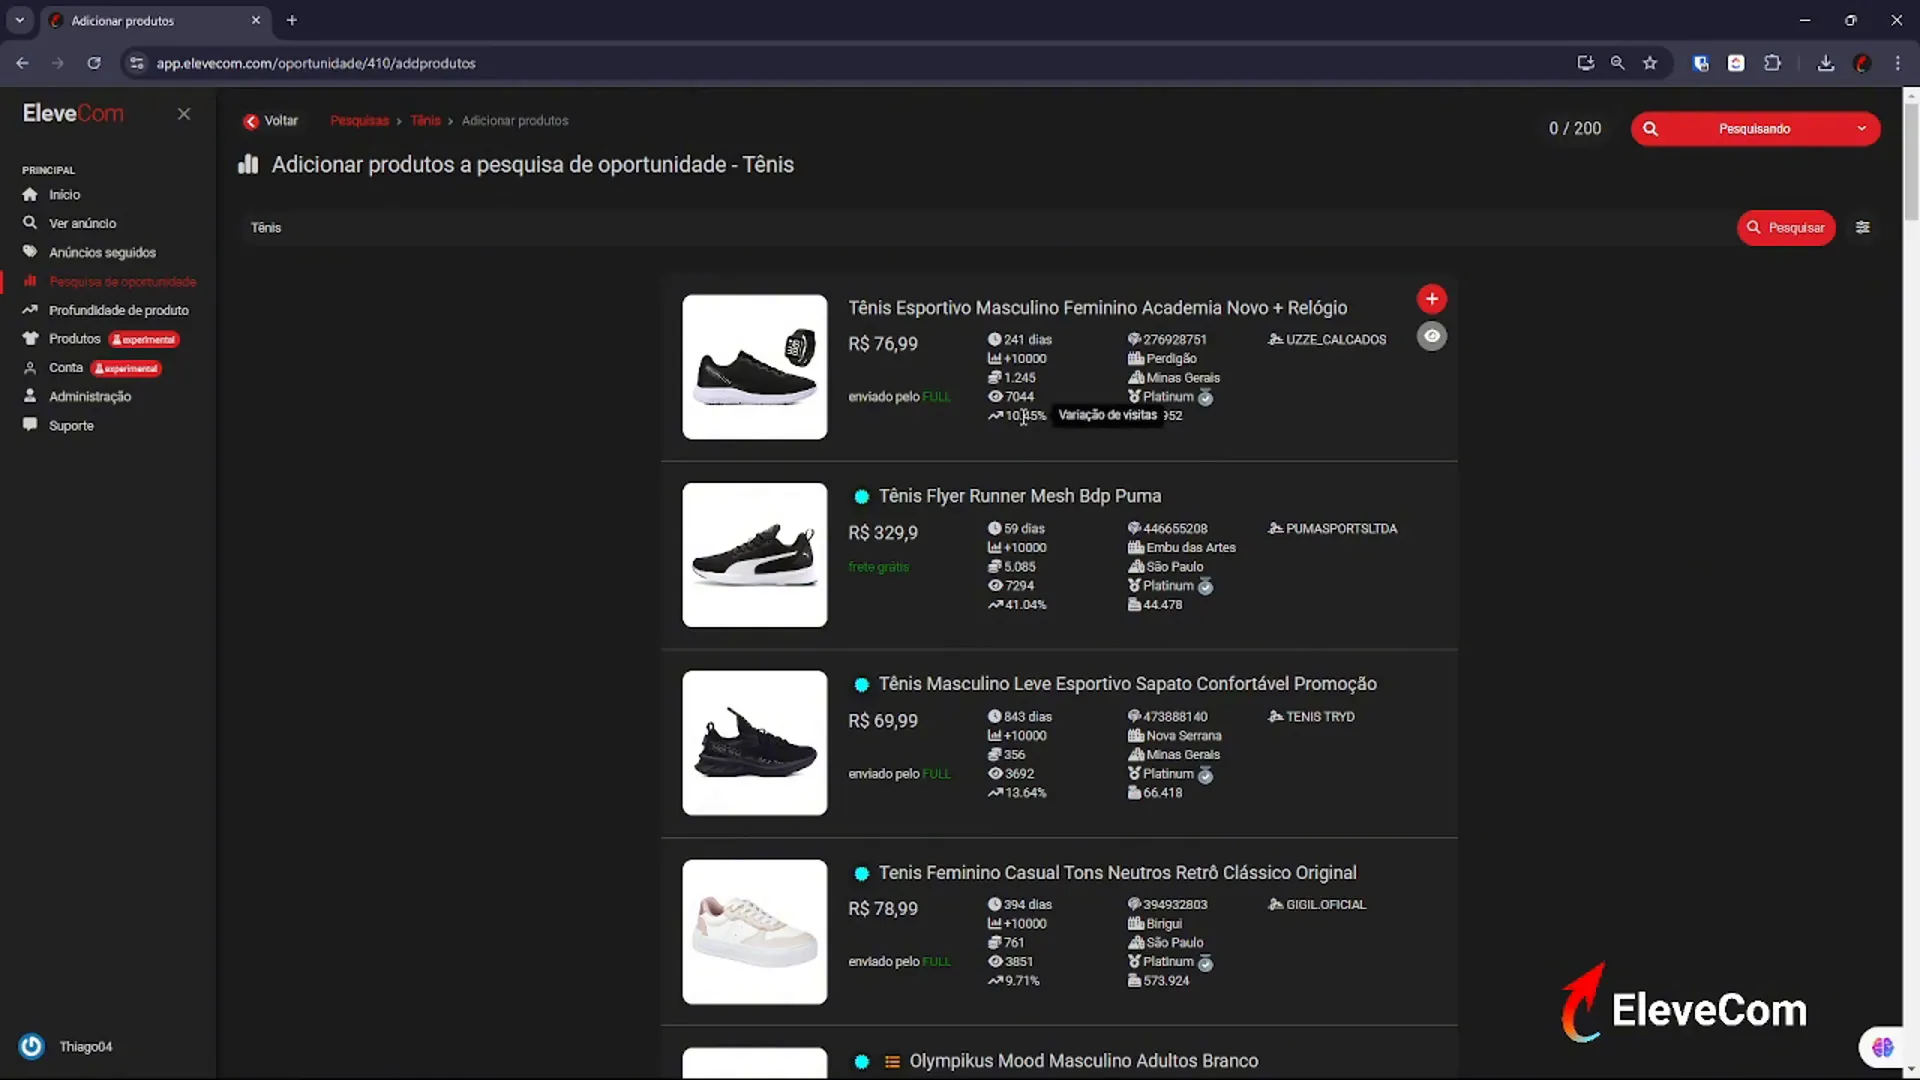Click the Voltar back button
The image size is (1920, 1080).
pos(270,121)
